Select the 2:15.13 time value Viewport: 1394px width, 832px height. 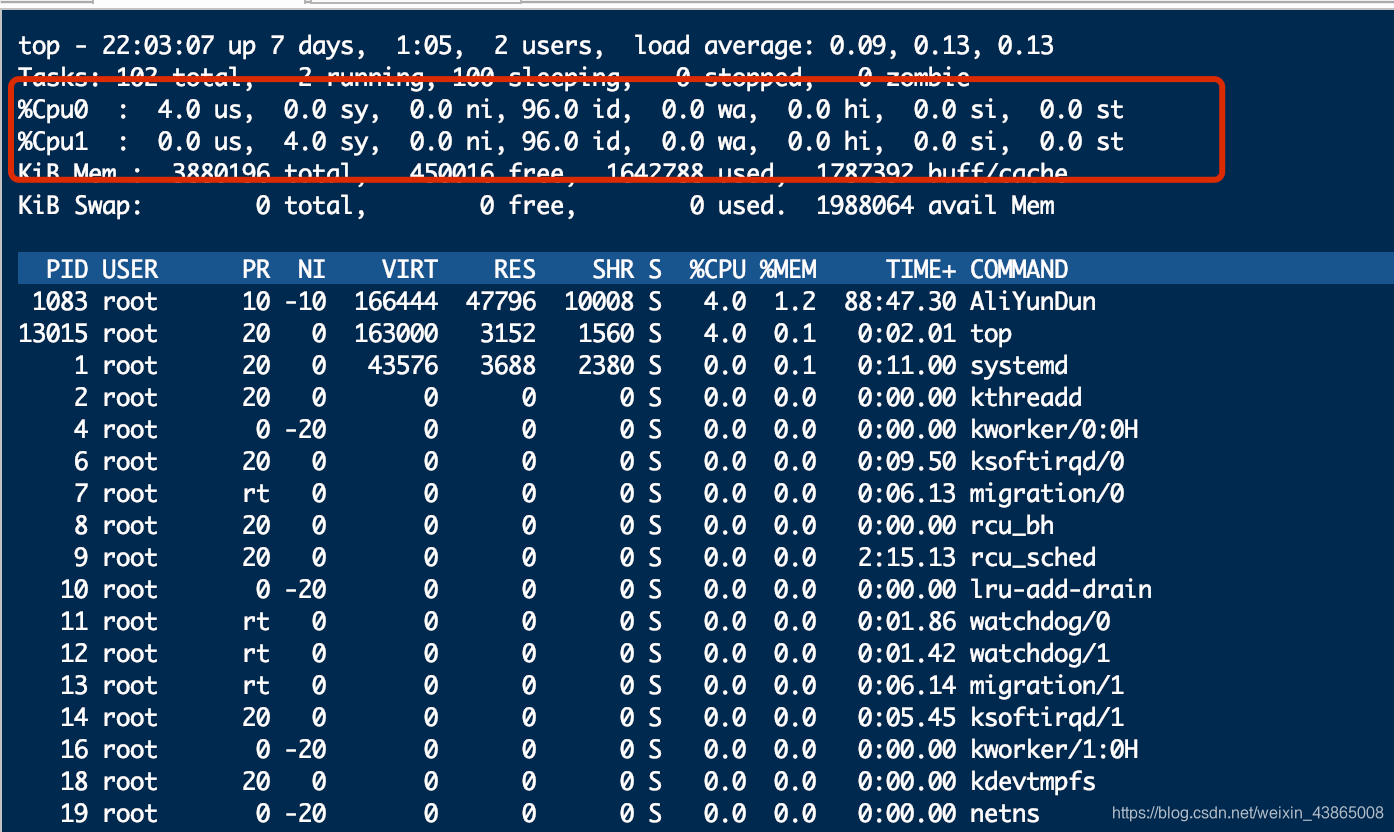(907, 557)
